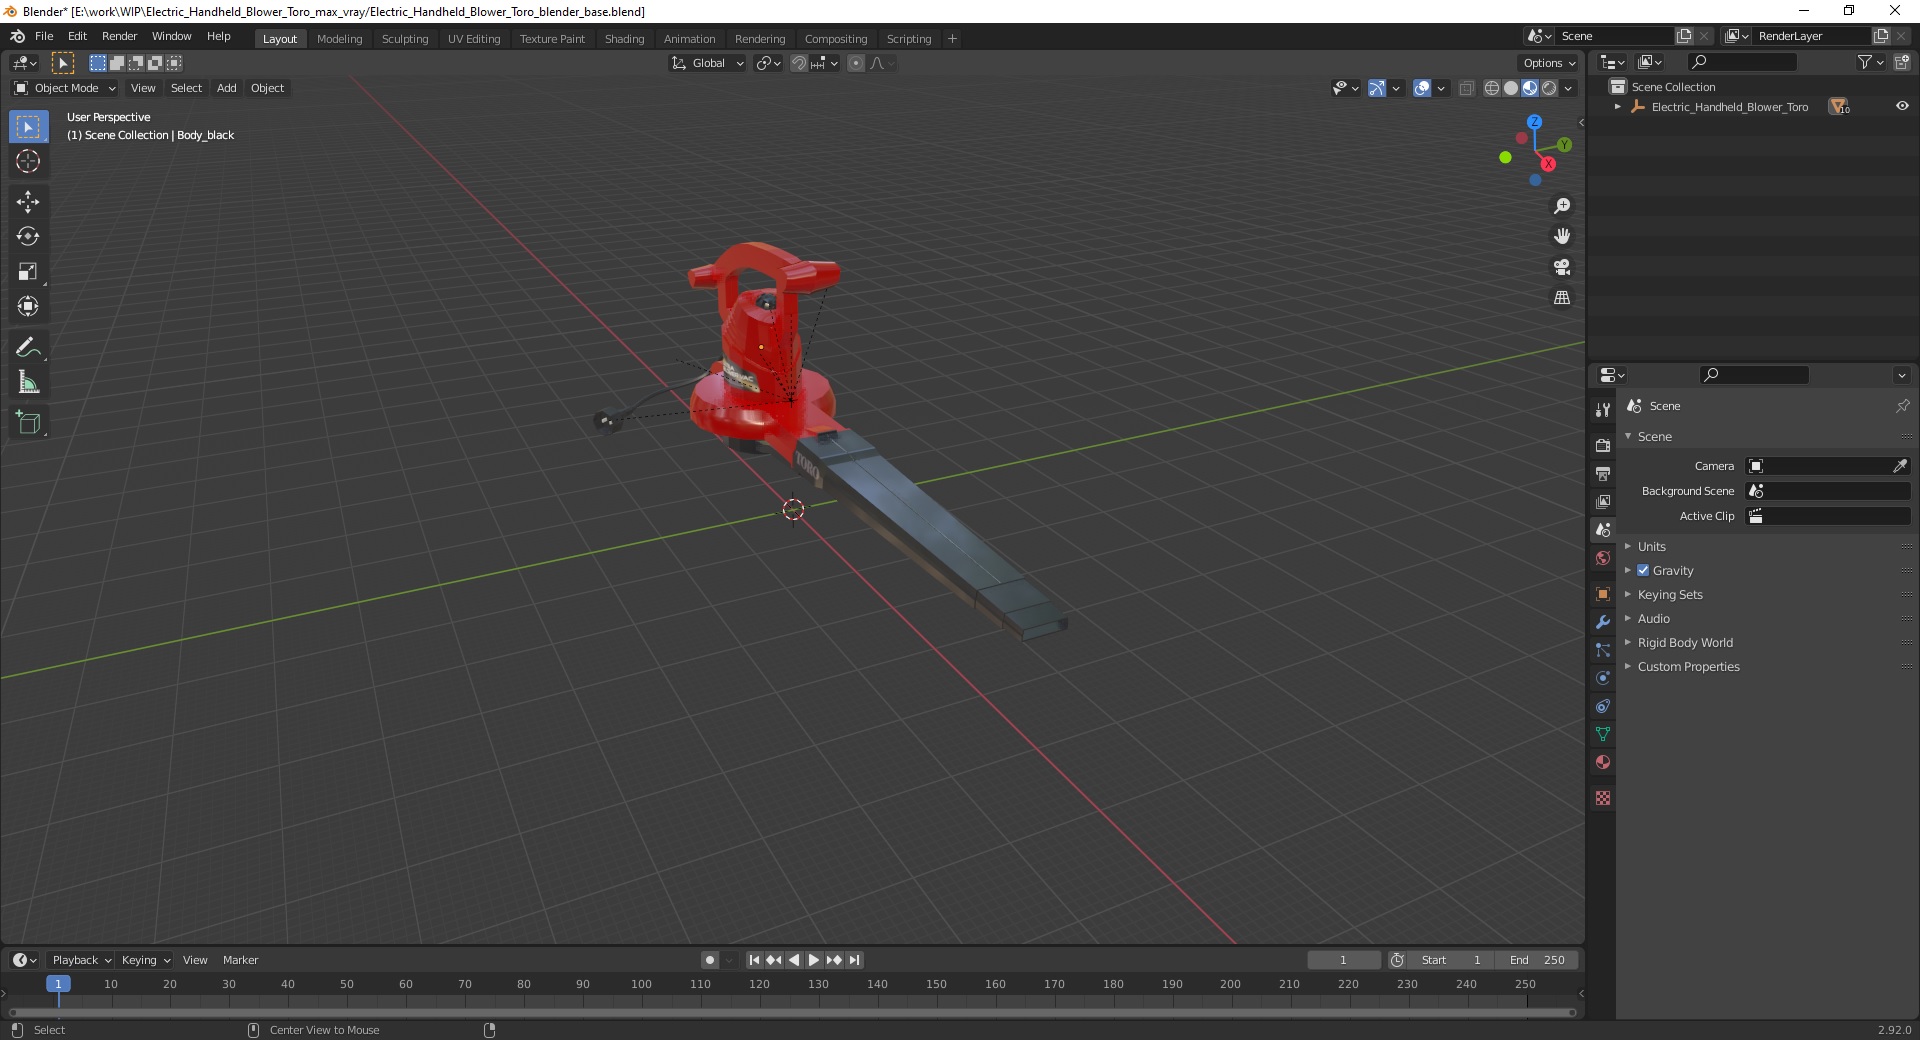Open the Tool properties tab

pos(1603,410)
